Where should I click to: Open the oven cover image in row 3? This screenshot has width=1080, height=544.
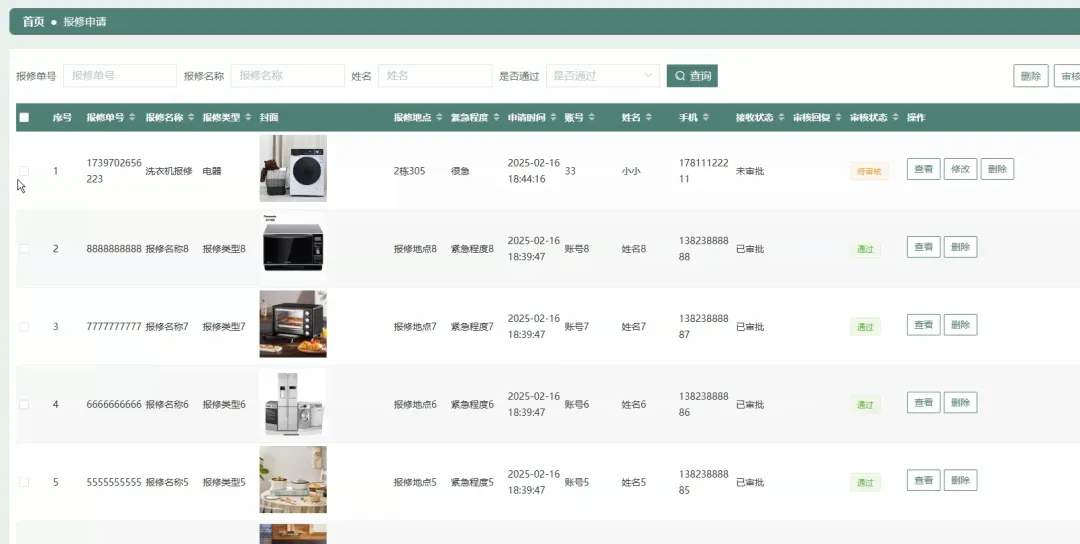293,324
